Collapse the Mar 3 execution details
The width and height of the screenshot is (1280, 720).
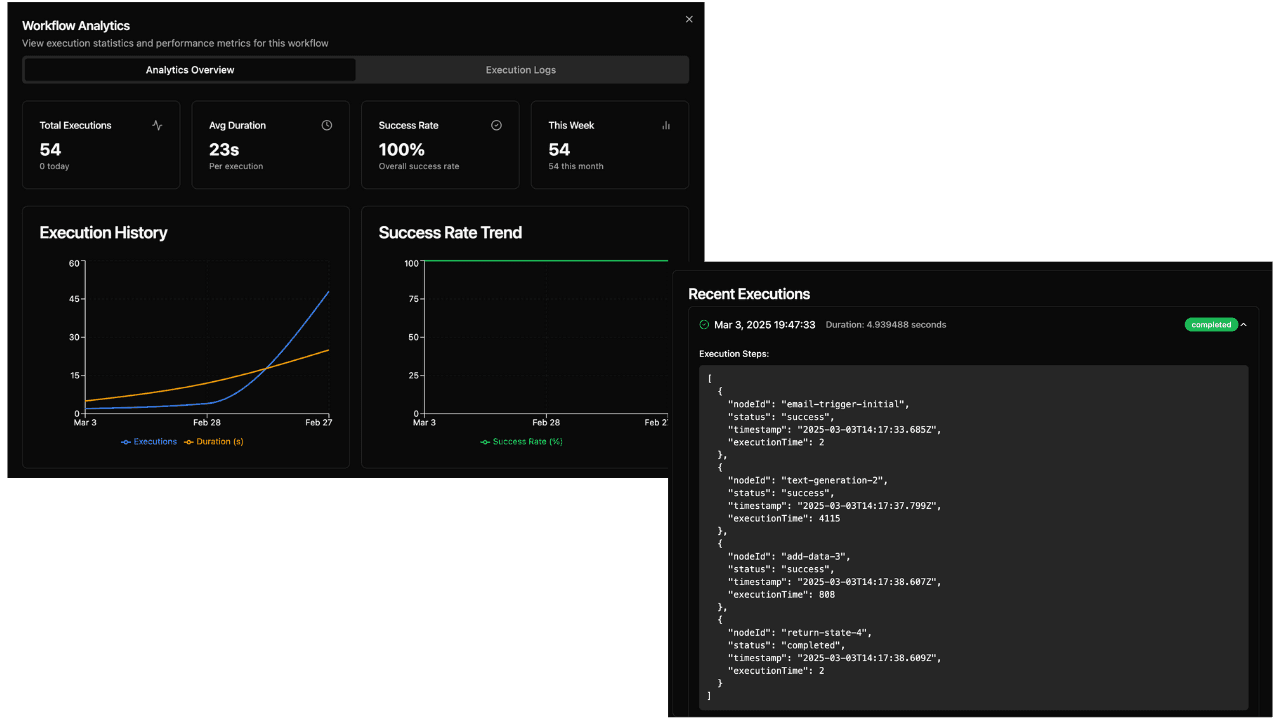1243,324
